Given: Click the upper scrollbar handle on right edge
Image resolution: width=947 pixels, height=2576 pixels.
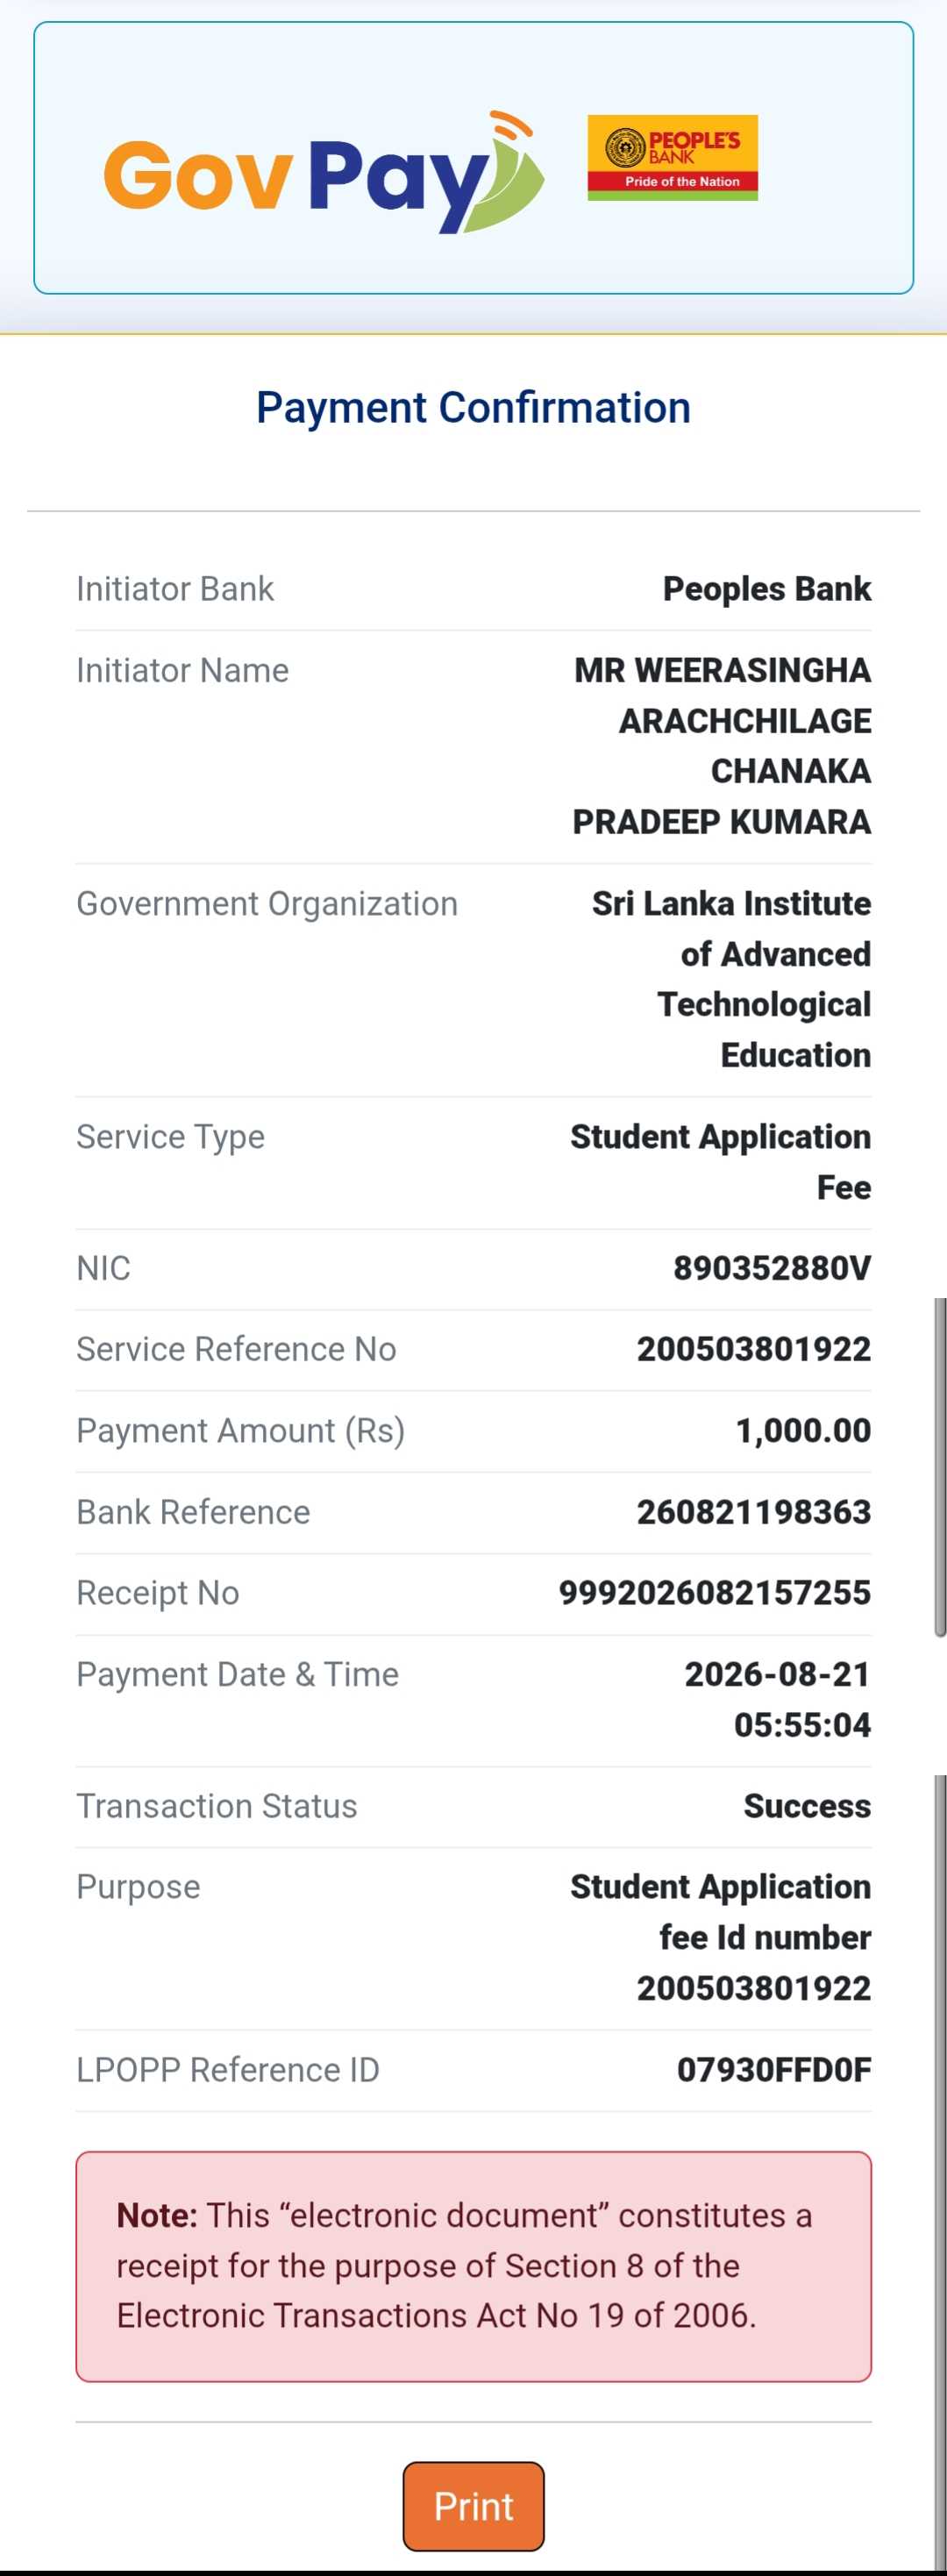Looking at the screenshot, I should click(x=940, y=1468).
